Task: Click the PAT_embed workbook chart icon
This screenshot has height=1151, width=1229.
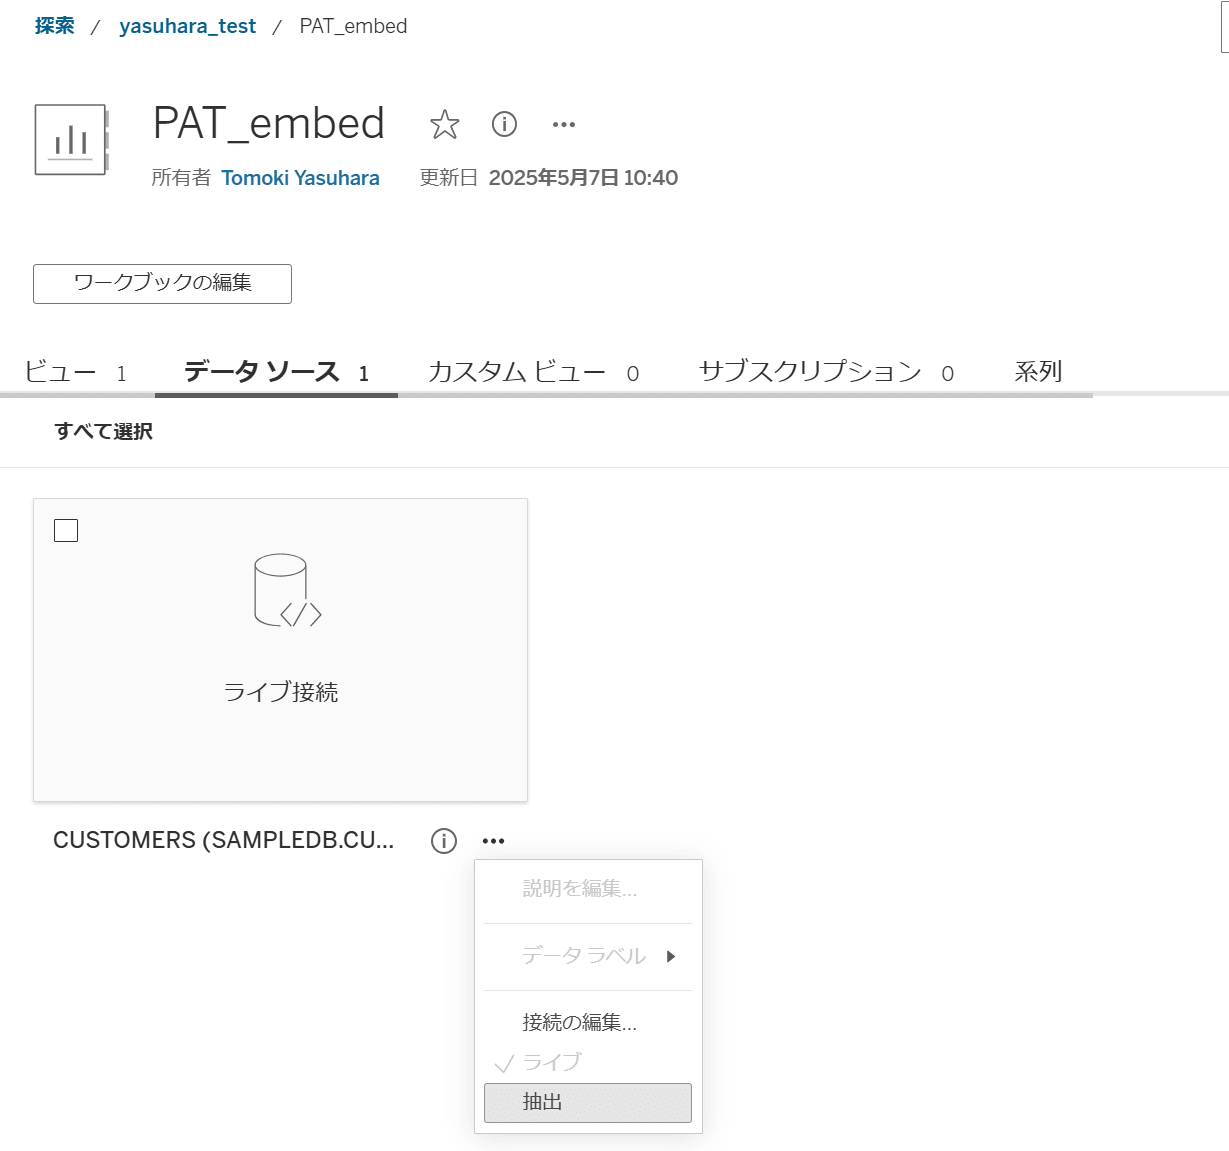Action: [x=71, y=140]
